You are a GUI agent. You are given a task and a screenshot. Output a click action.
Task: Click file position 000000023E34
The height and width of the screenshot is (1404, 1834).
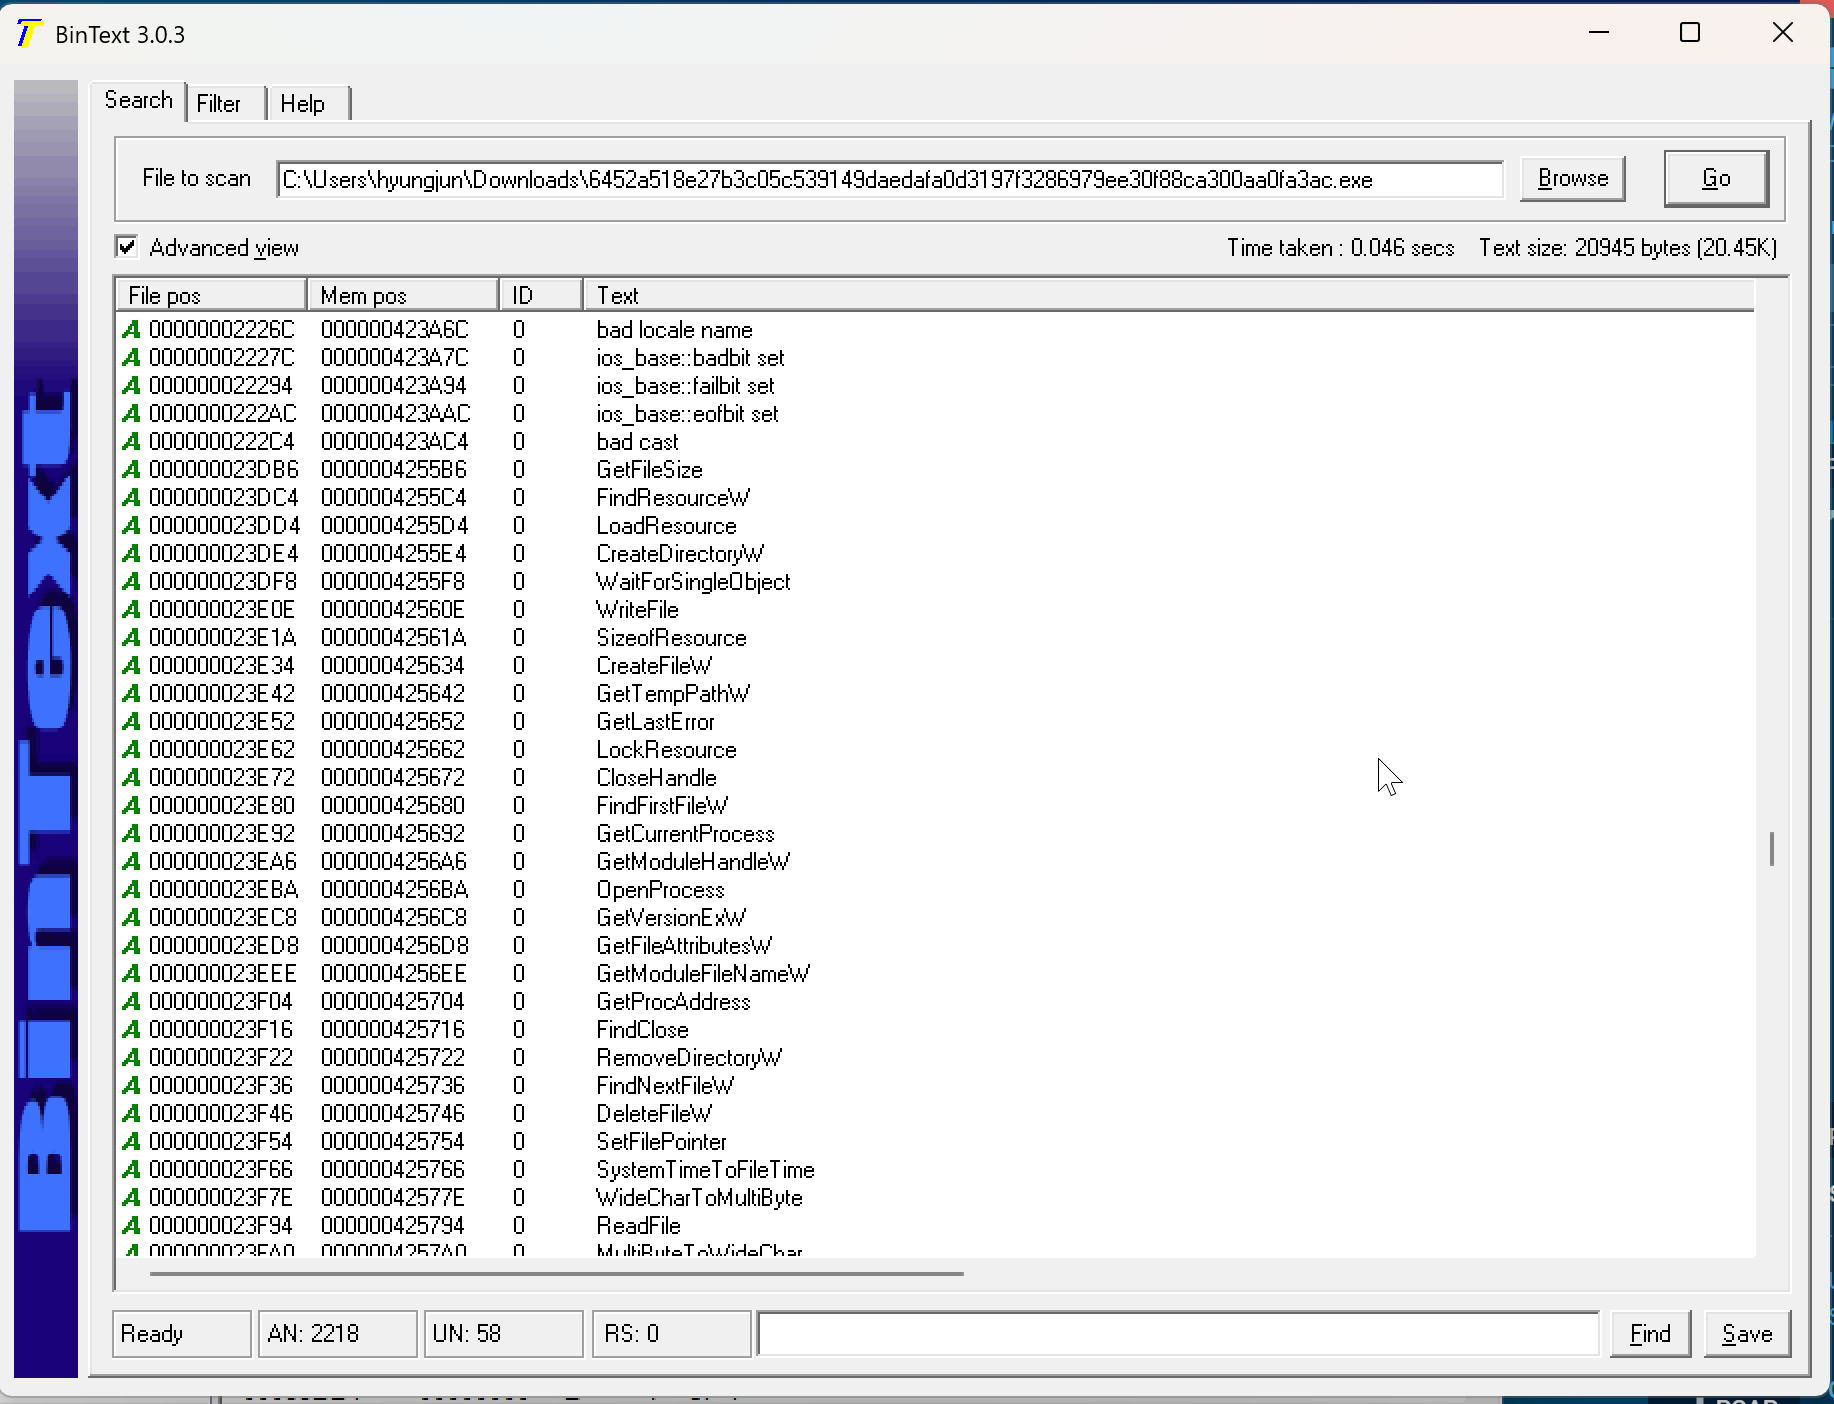pos(222,666)
